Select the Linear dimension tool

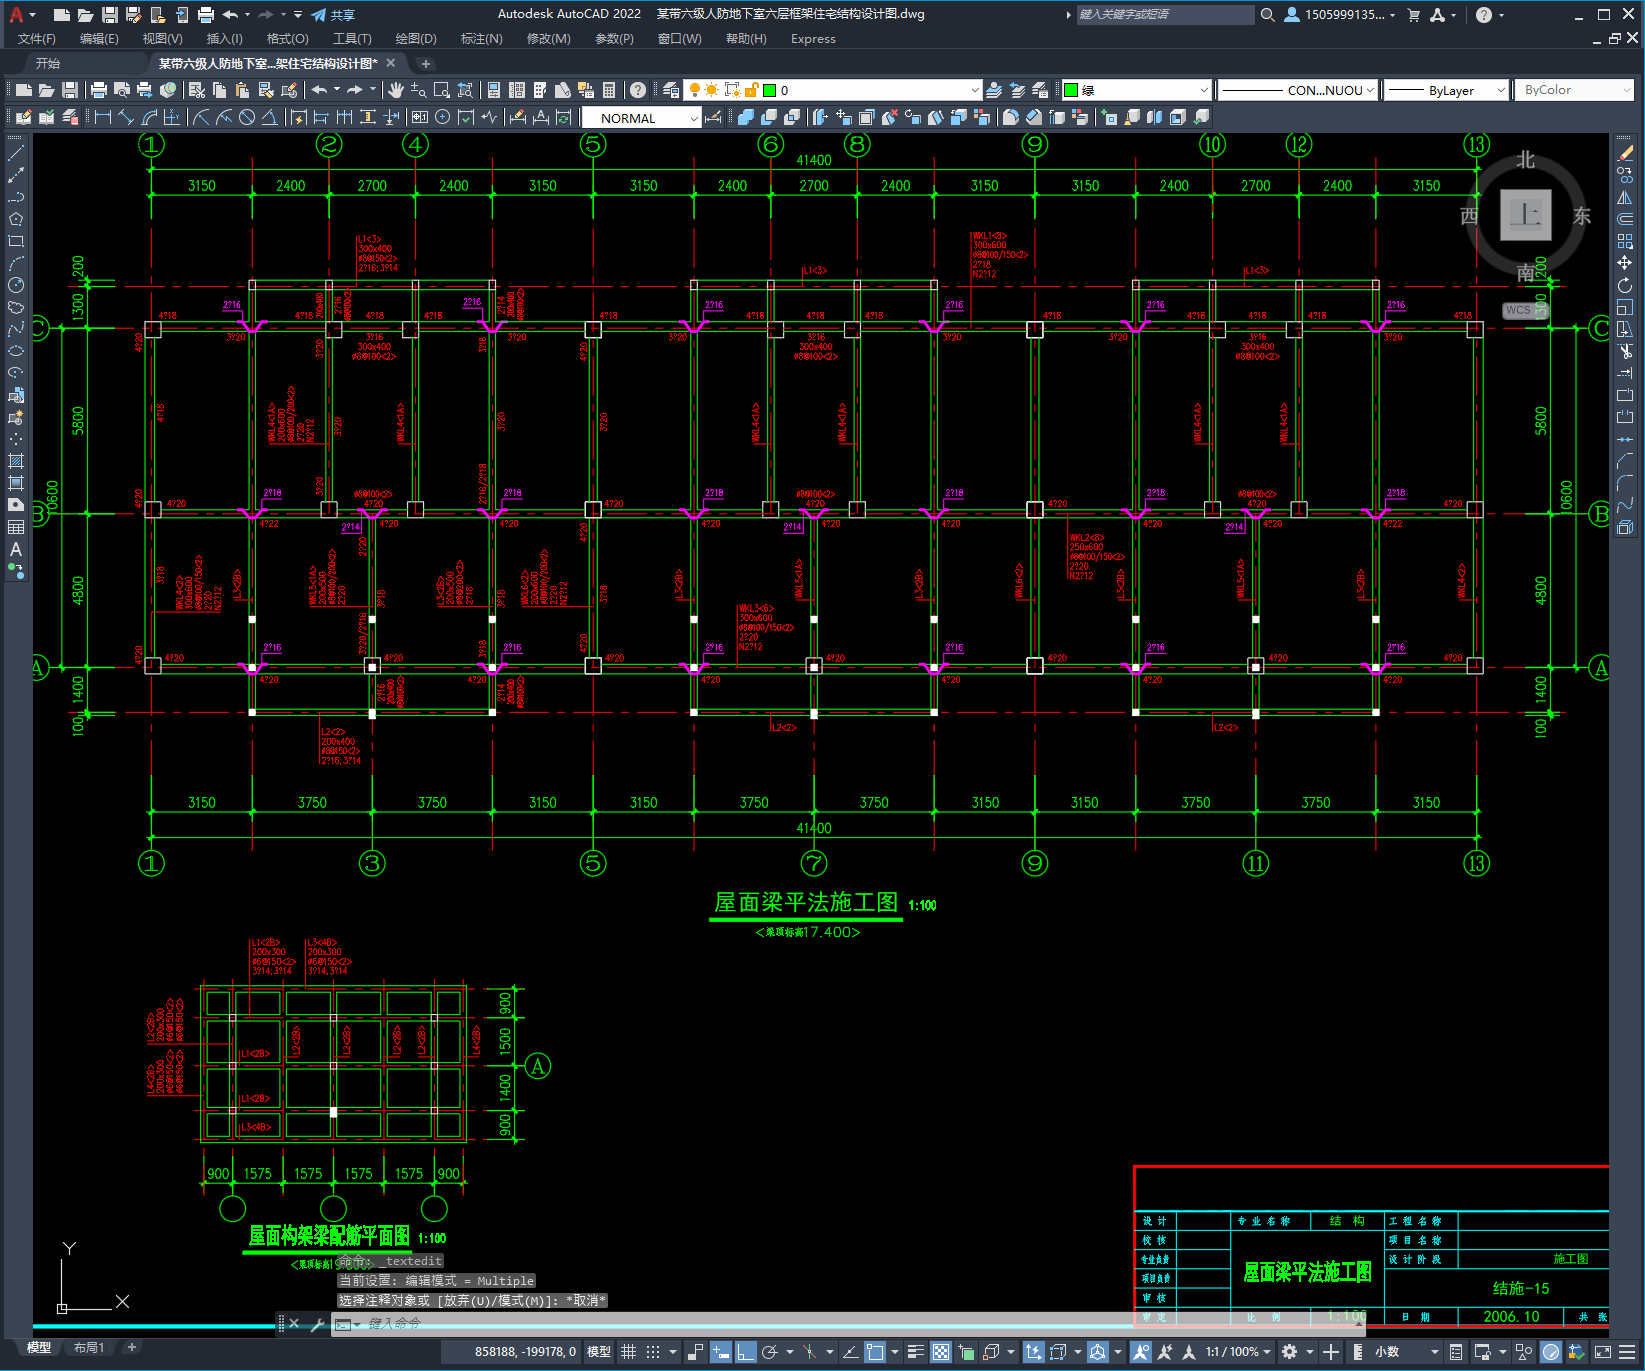point(102,118)
